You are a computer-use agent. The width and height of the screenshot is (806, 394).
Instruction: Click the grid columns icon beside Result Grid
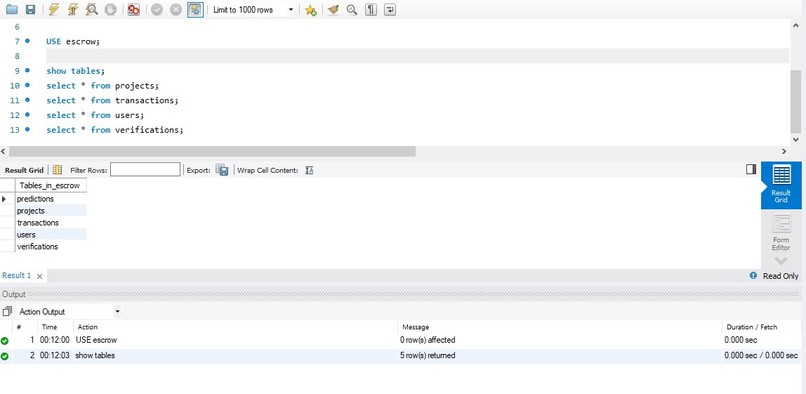coord(57,170)
